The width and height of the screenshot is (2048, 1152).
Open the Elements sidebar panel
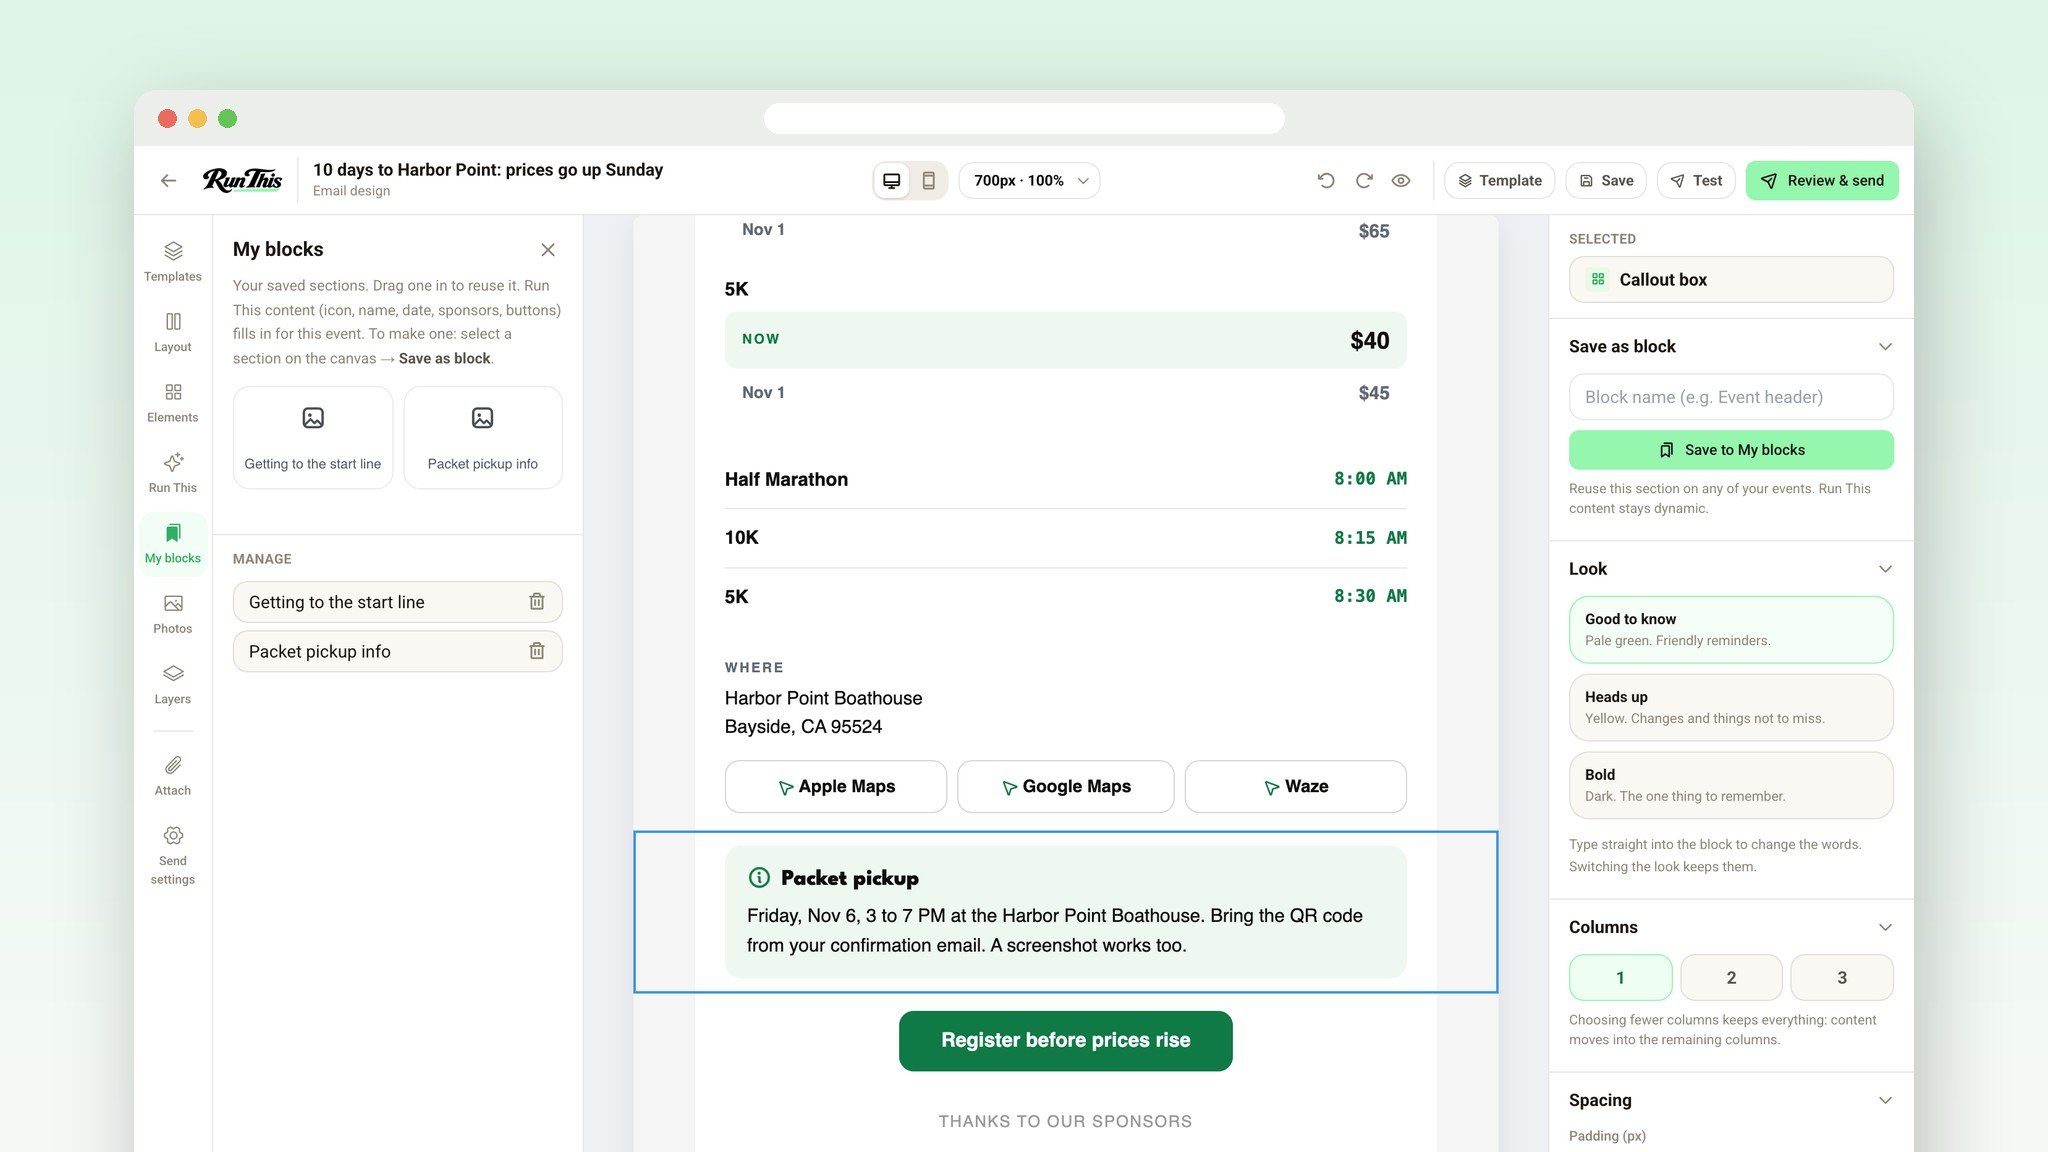172,401
